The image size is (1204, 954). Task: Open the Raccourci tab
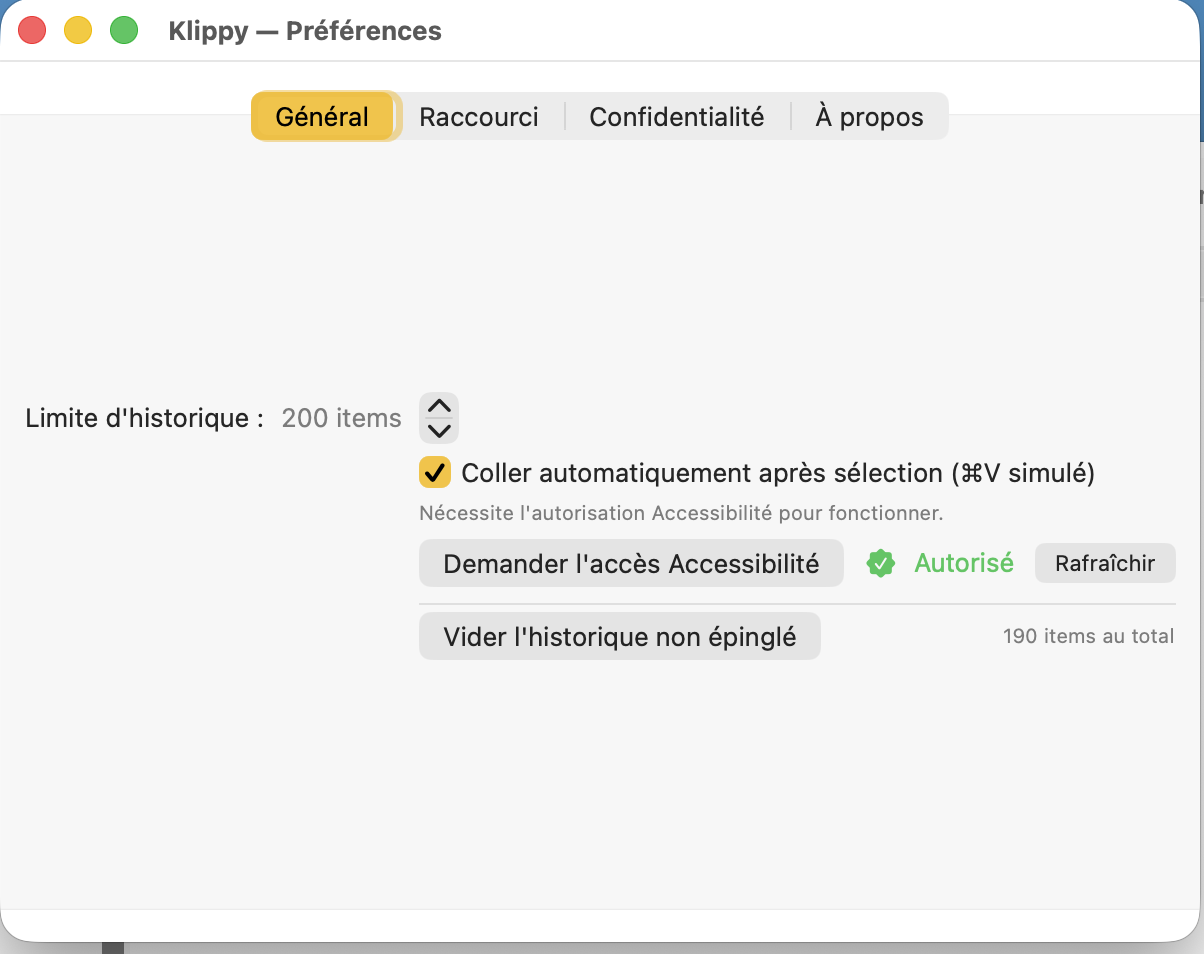[x=479, y=117]
